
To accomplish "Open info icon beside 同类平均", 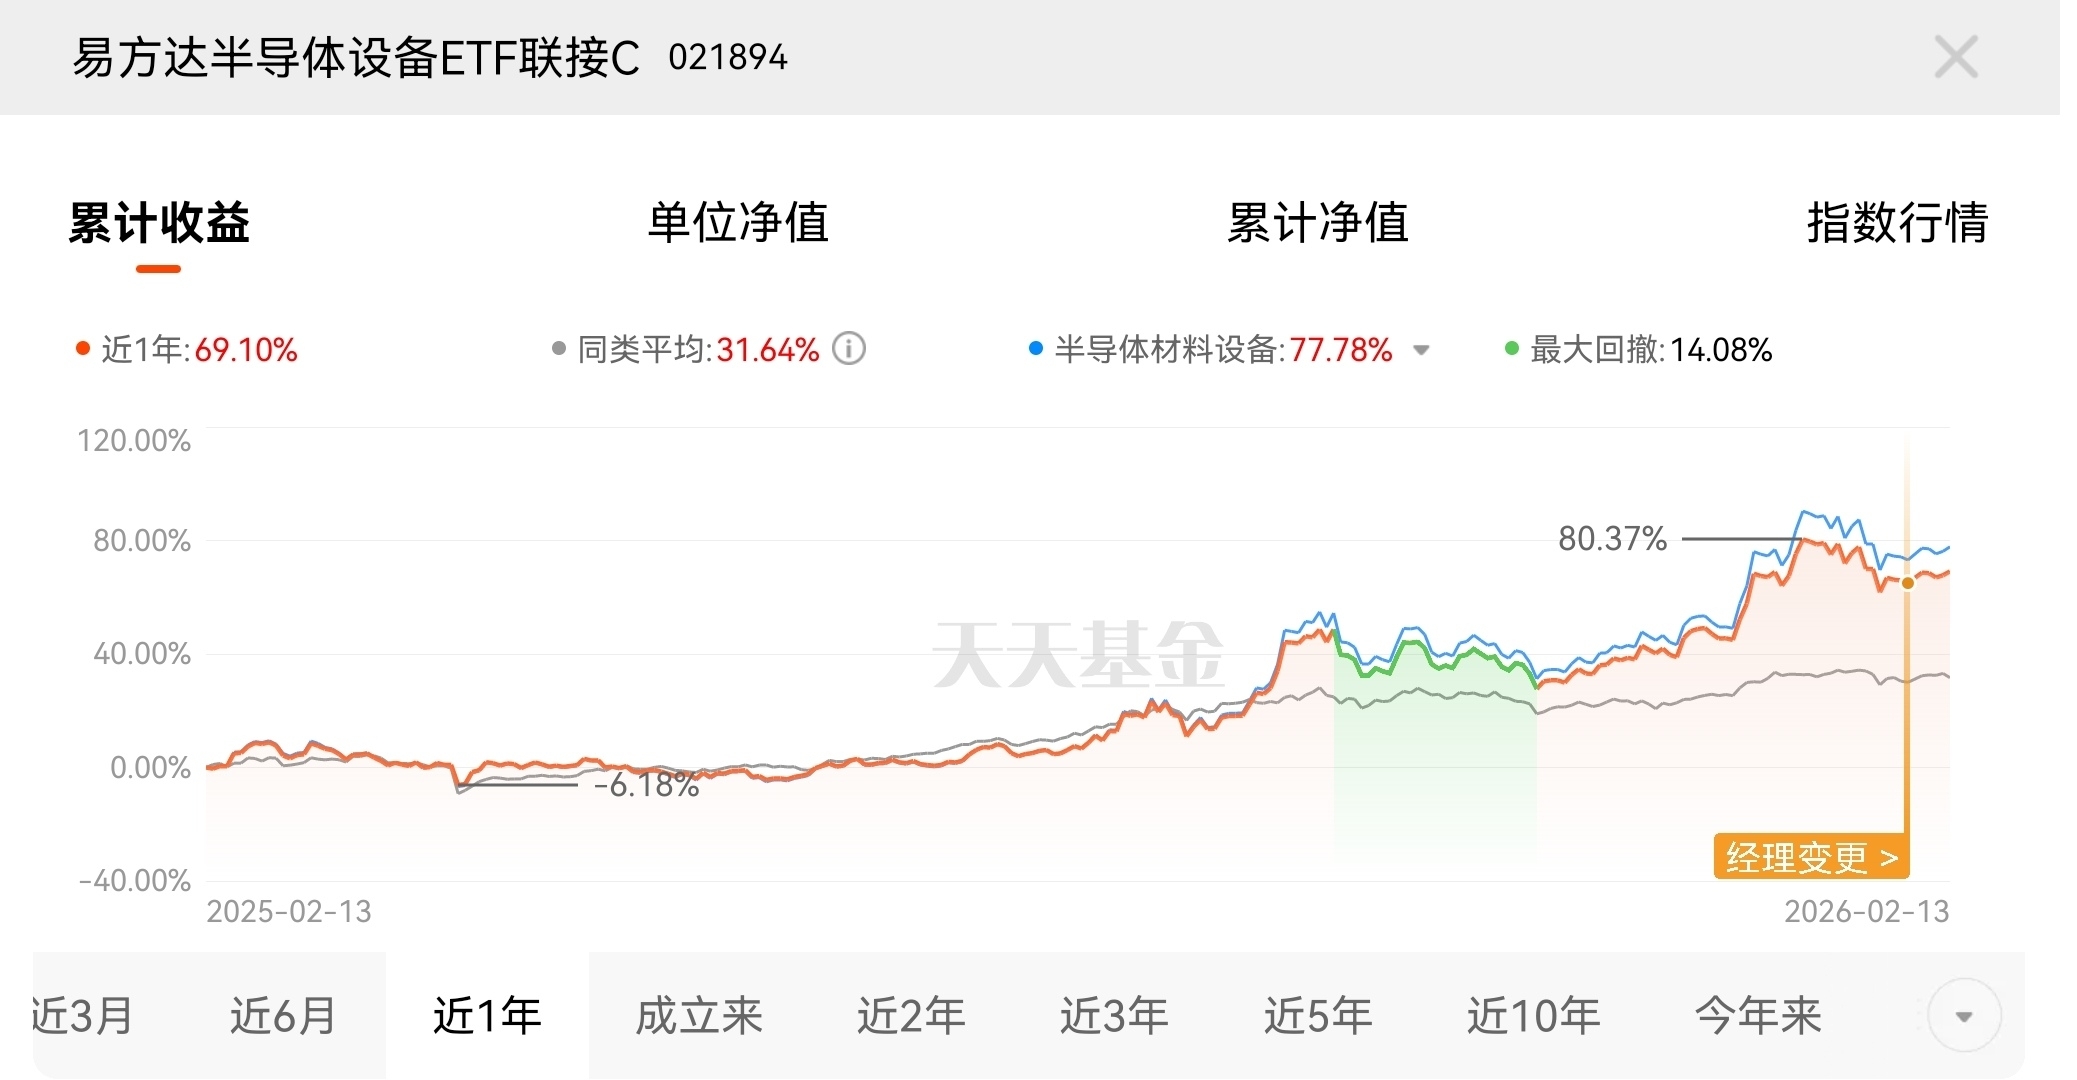I will click(849, 349).
